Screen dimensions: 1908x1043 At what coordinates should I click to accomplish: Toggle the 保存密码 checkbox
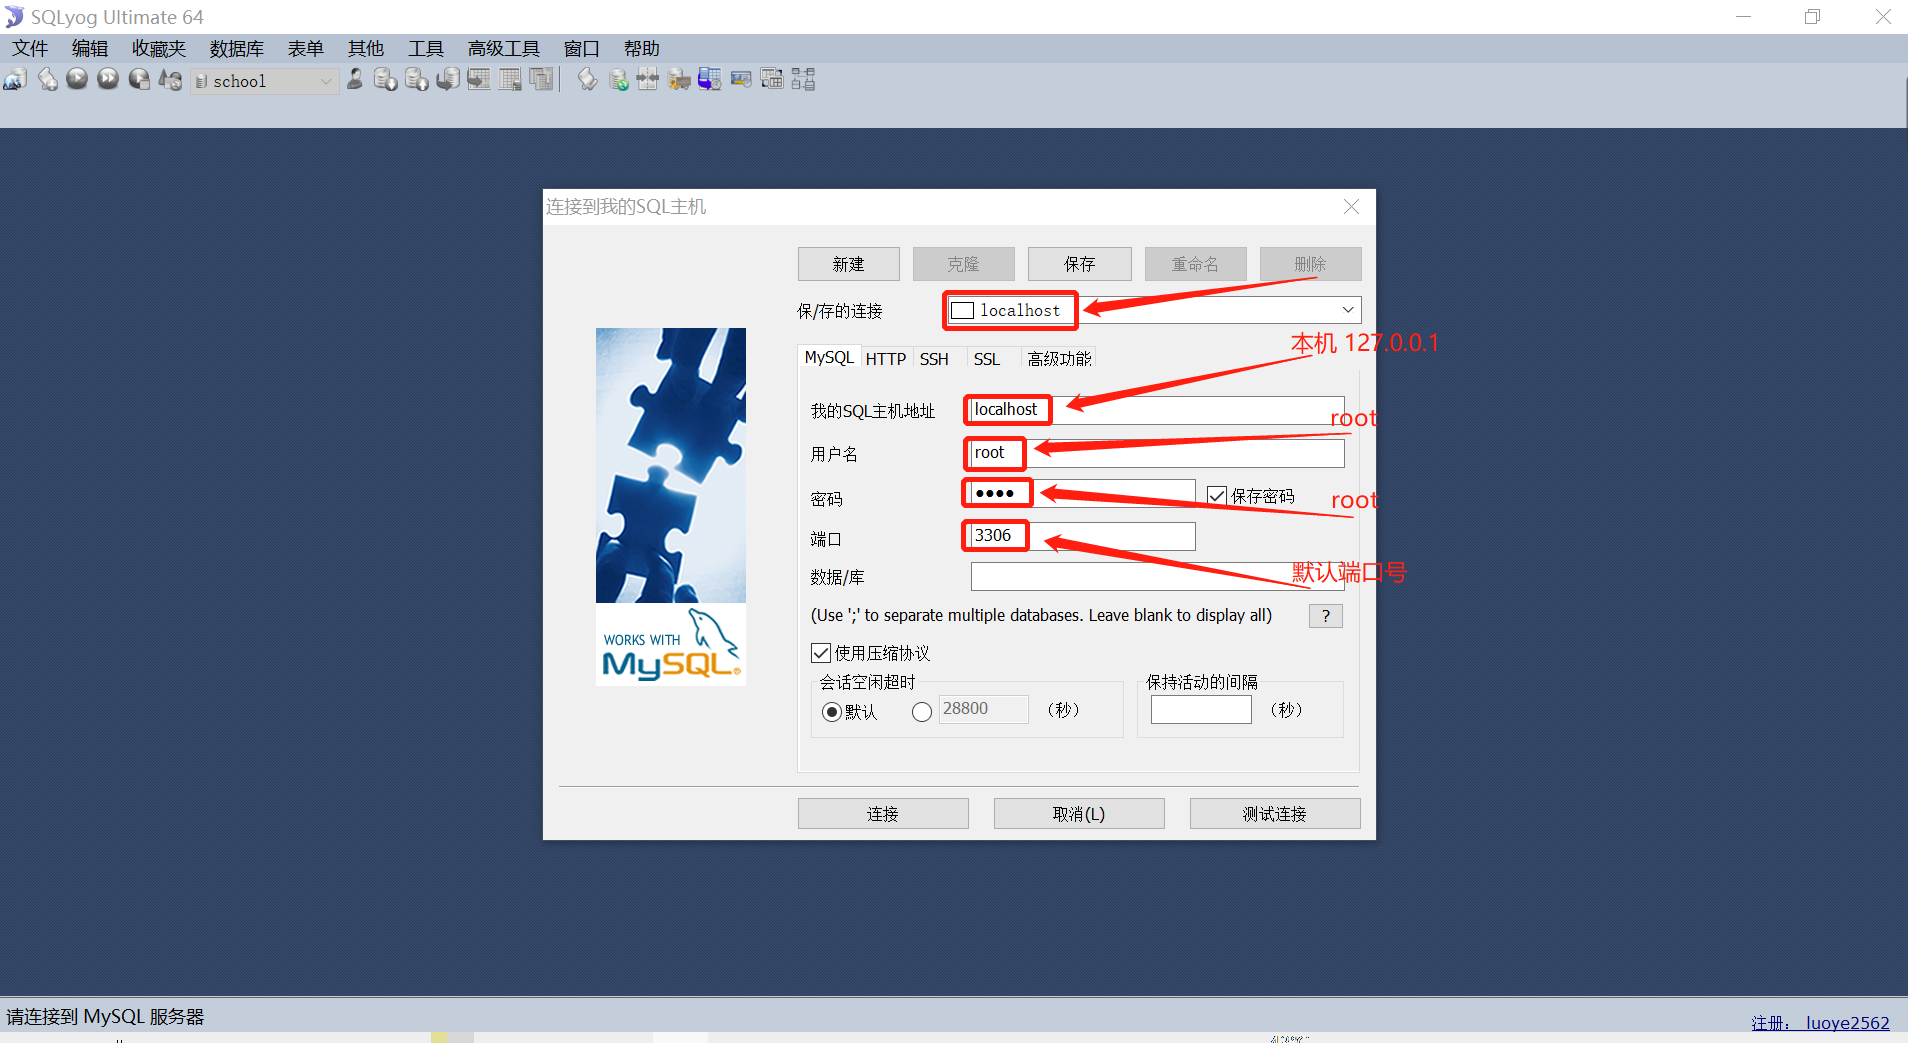(1217, 496)
